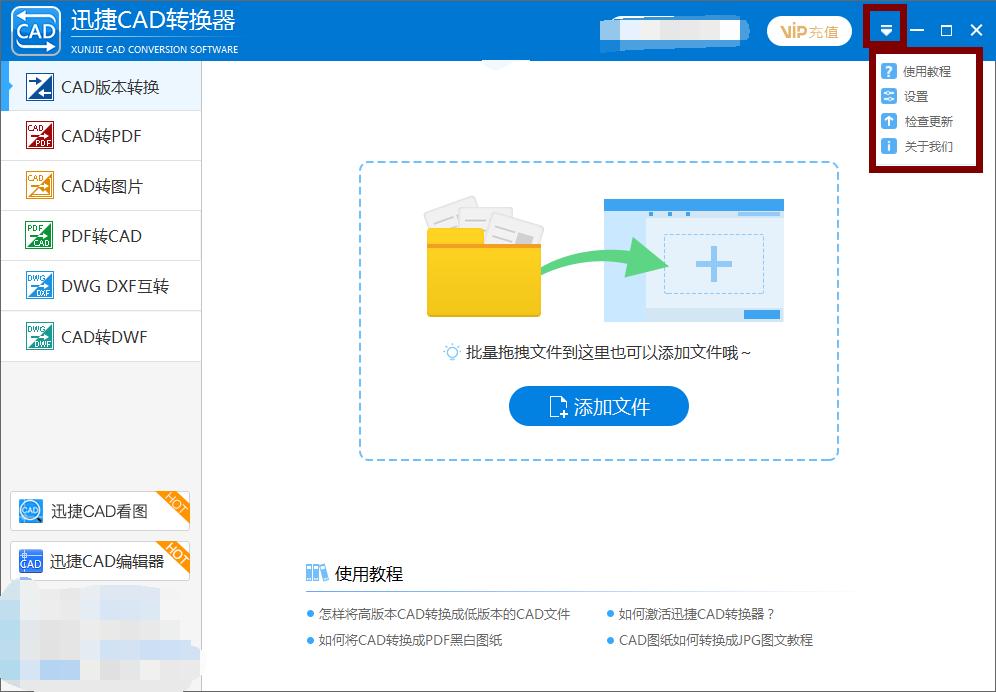Click the 迅捷CAD看图 viewer icon
This screenshot has height=692, width=996.
coord(30,510)
